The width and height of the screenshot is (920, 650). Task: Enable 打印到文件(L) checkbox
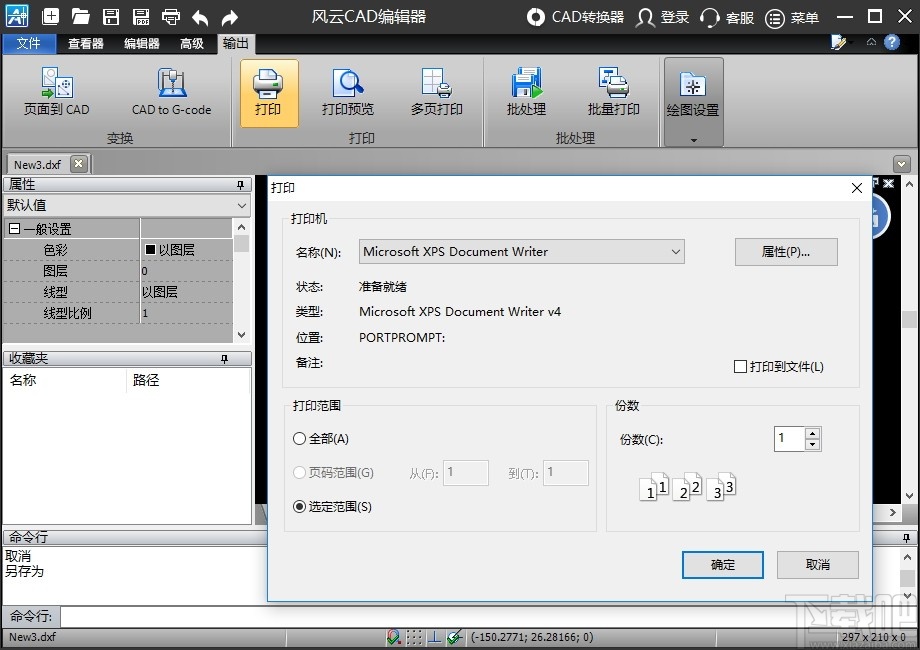pos(740,367)
